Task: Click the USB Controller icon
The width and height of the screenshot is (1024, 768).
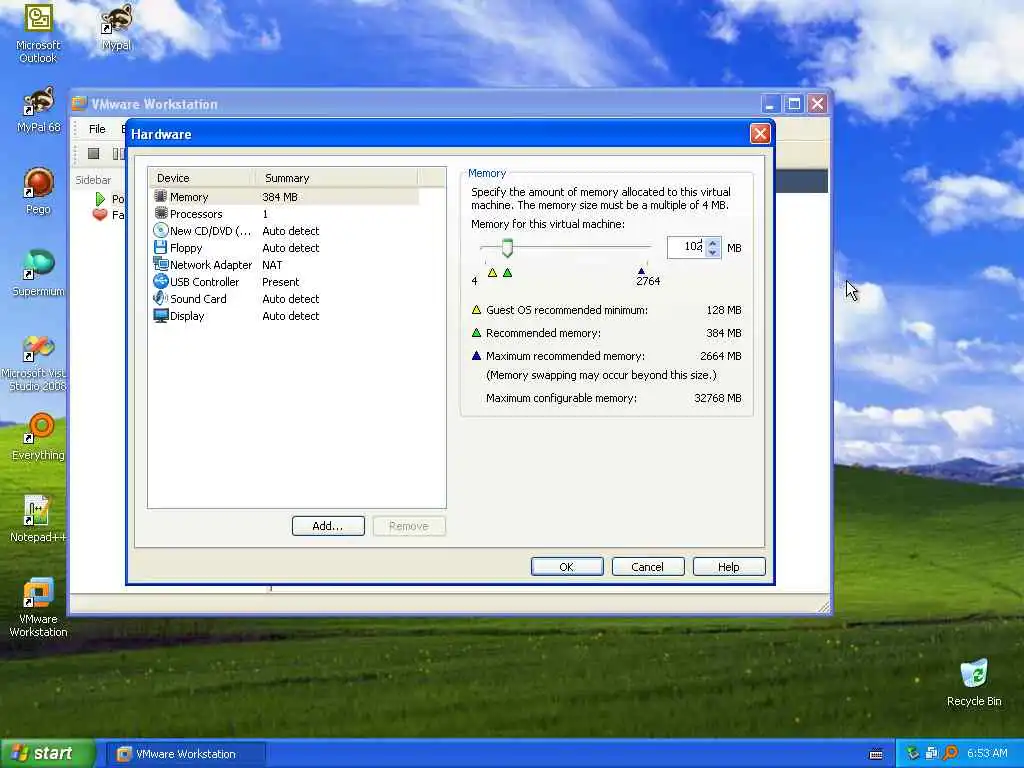Action: click(161, 281)
